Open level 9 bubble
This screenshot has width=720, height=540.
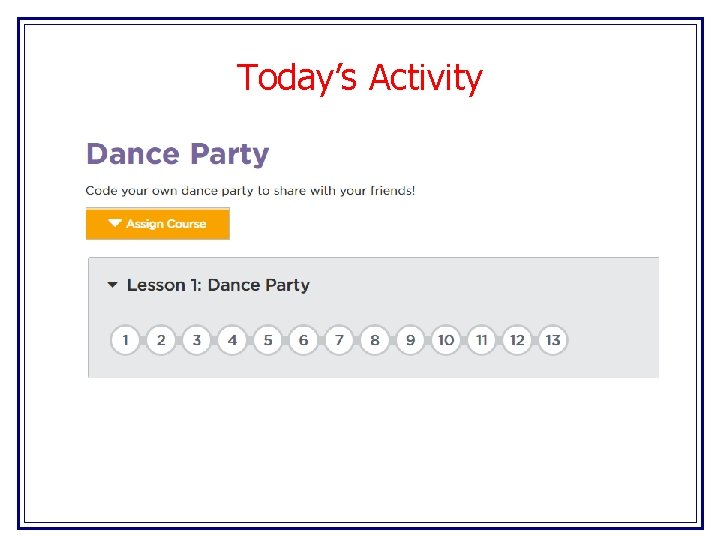click(410, 340)
